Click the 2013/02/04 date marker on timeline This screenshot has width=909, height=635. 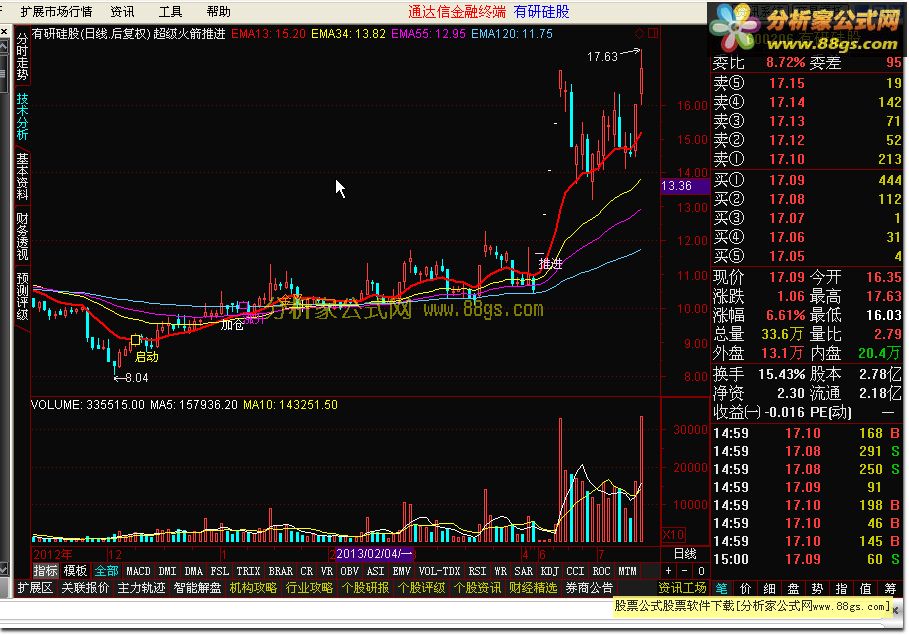pyautogui.click(x=374, y=553)
